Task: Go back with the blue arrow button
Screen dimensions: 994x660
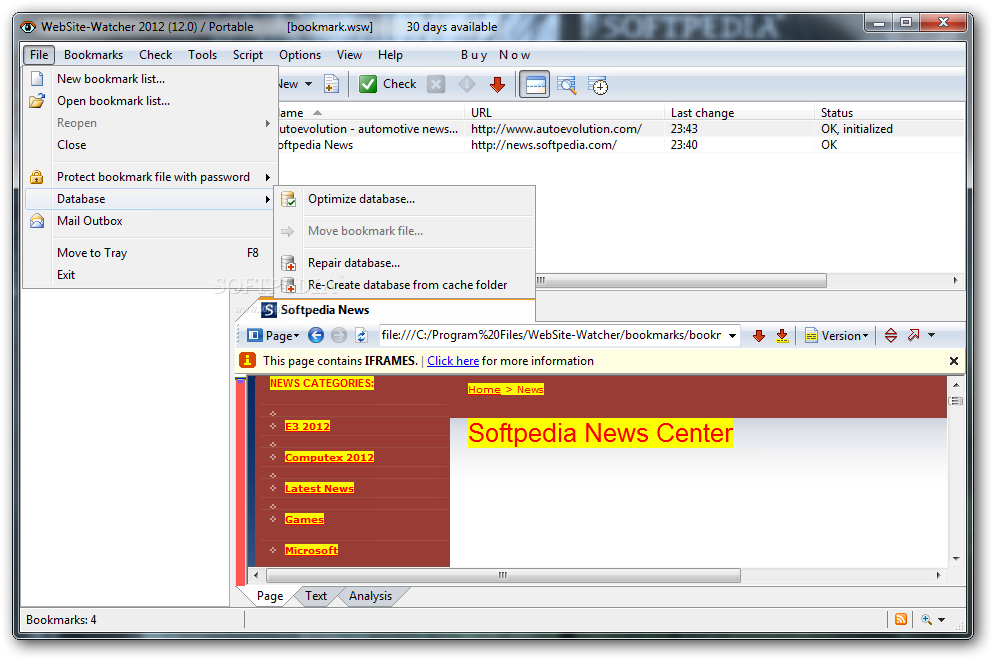Action: [316, 335]
